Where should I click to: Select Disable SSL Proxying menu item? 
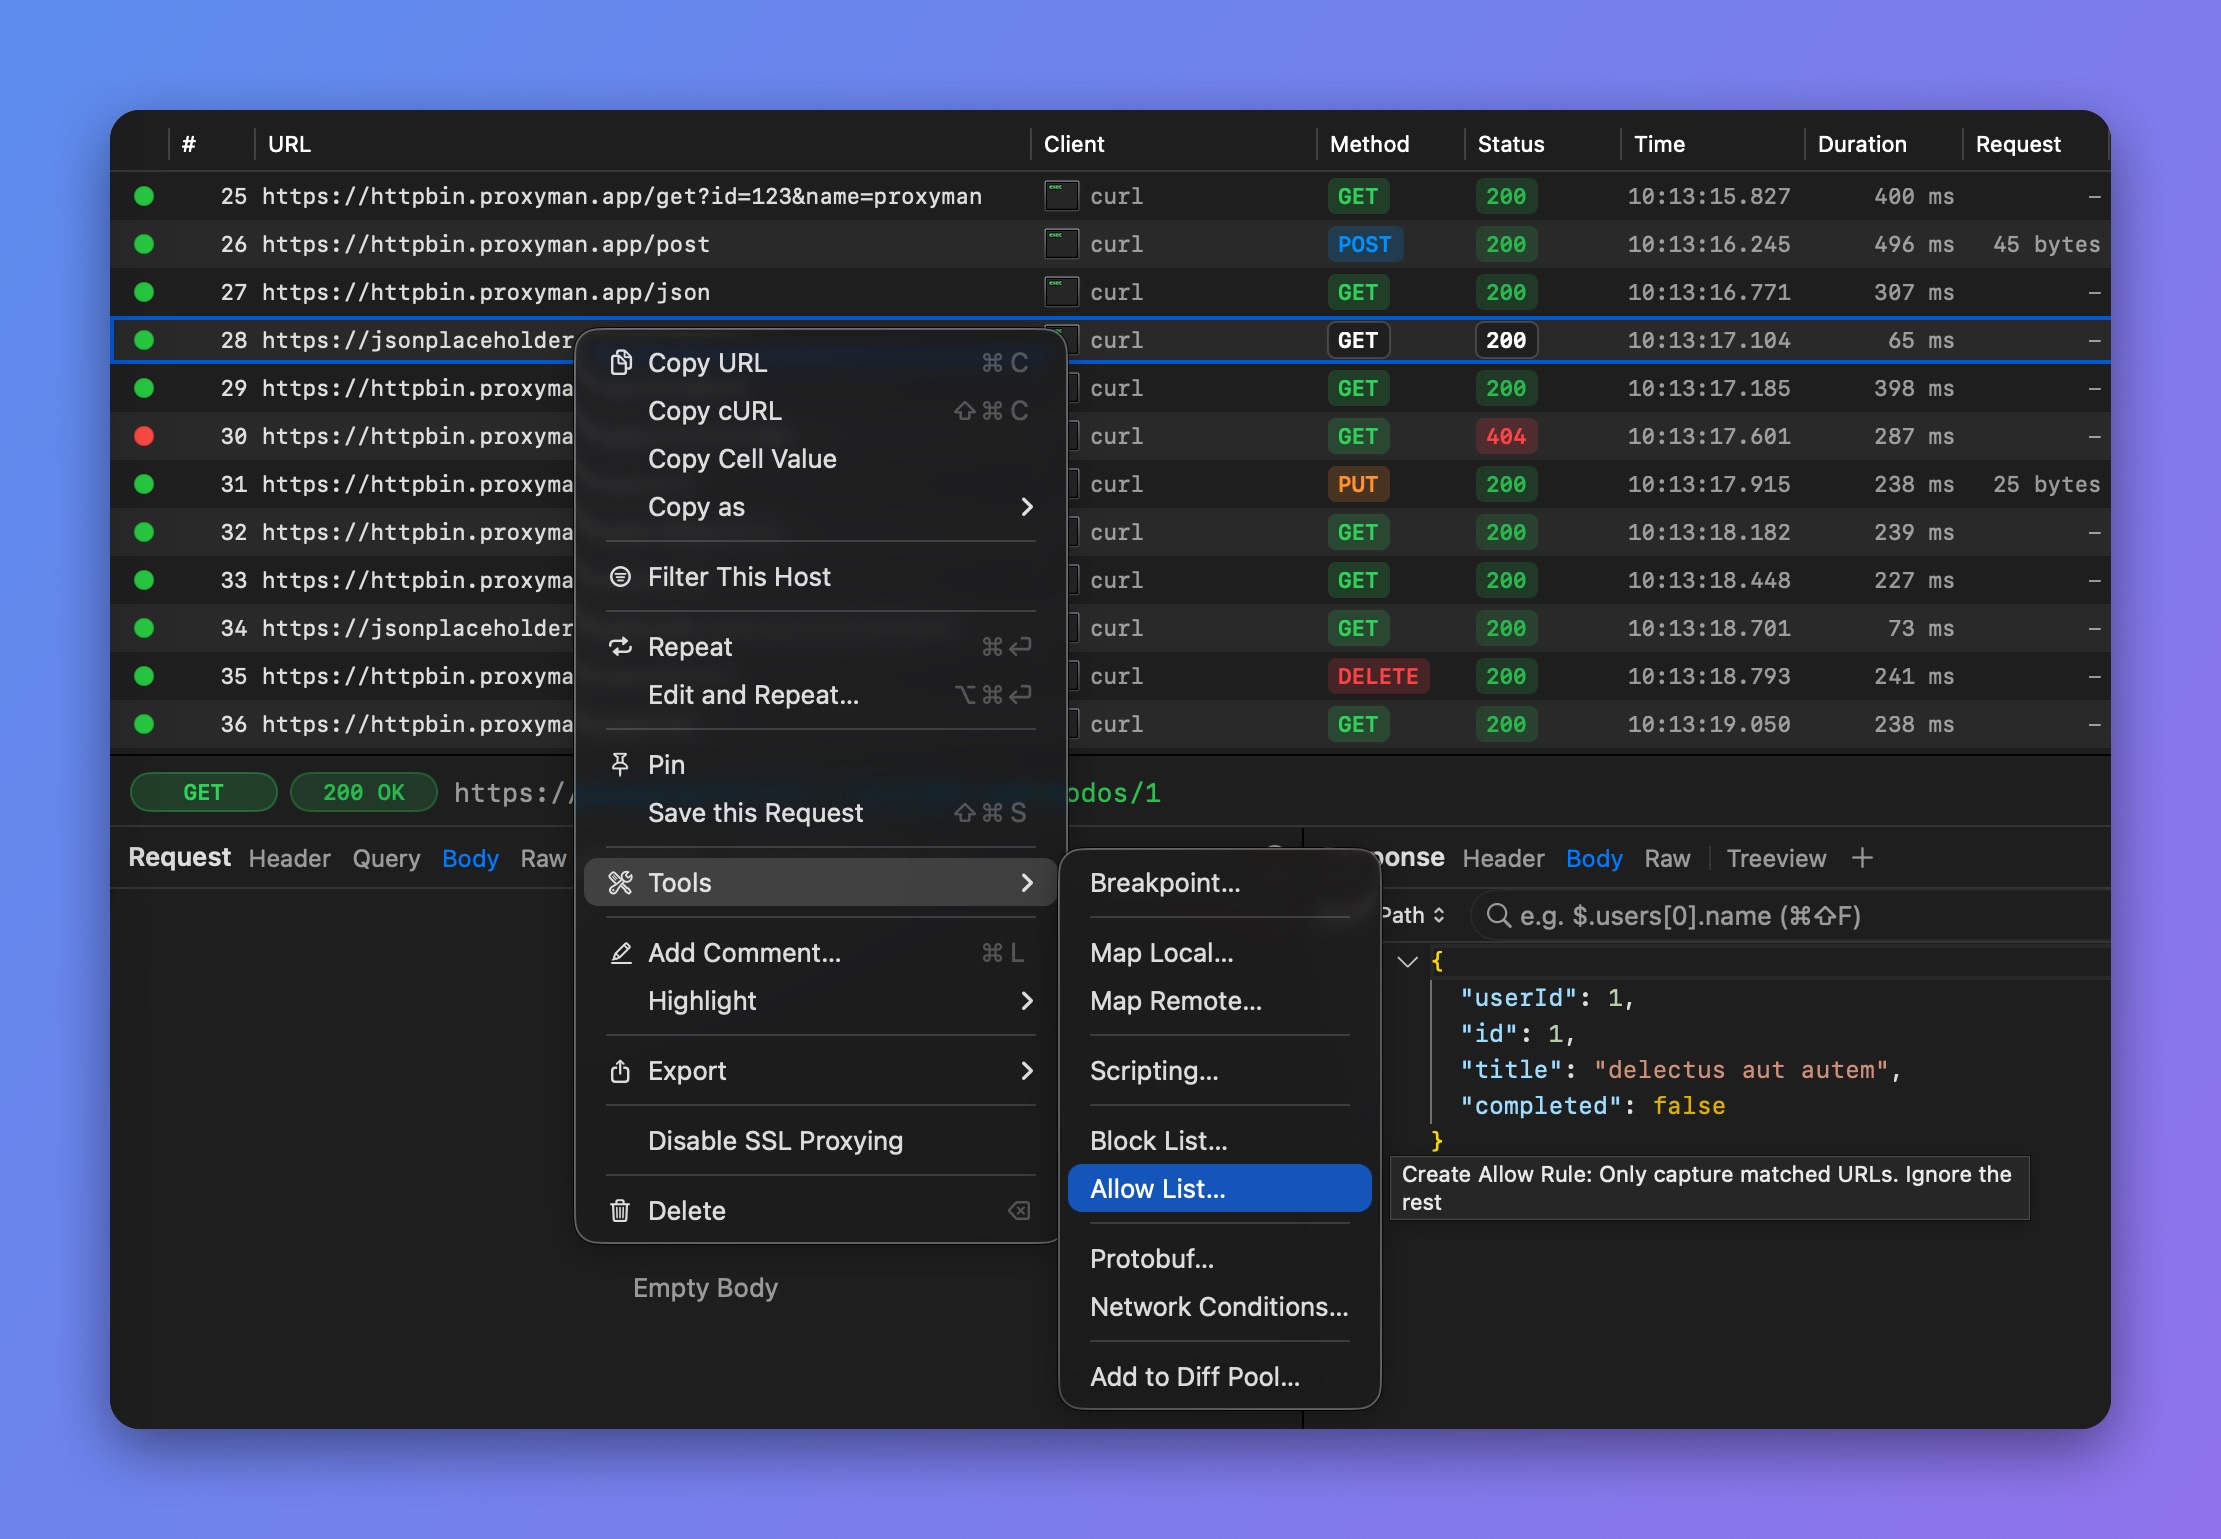(820, 1141)
